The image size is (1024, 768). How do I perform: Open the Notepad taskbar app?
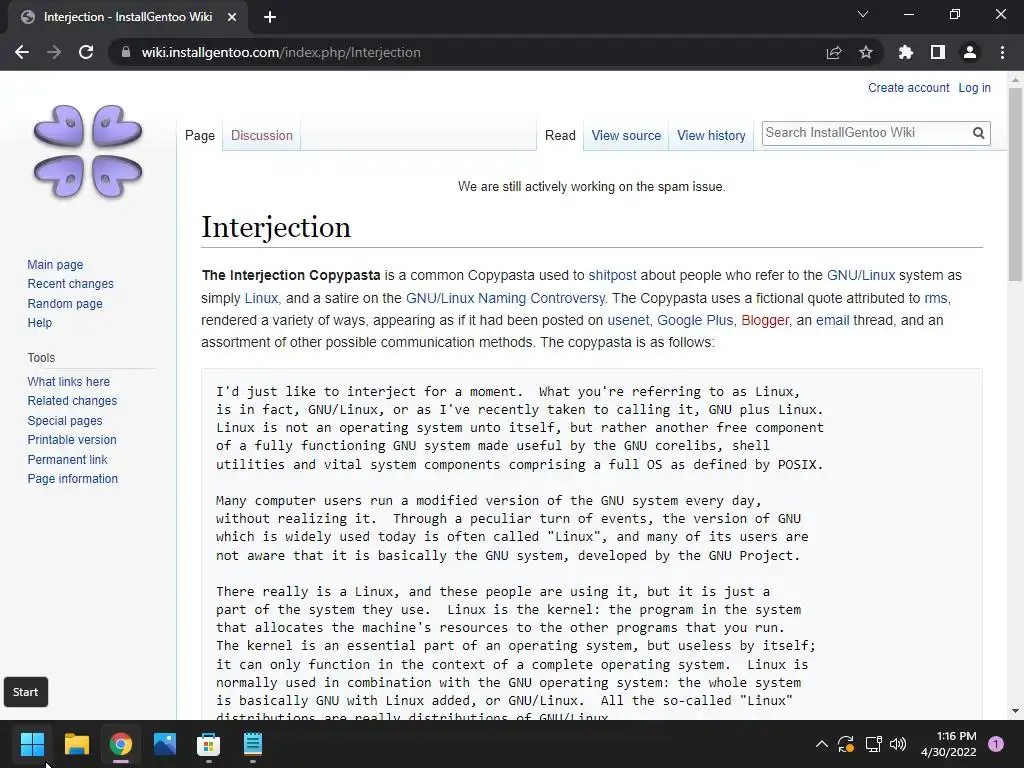click(253, 744)
